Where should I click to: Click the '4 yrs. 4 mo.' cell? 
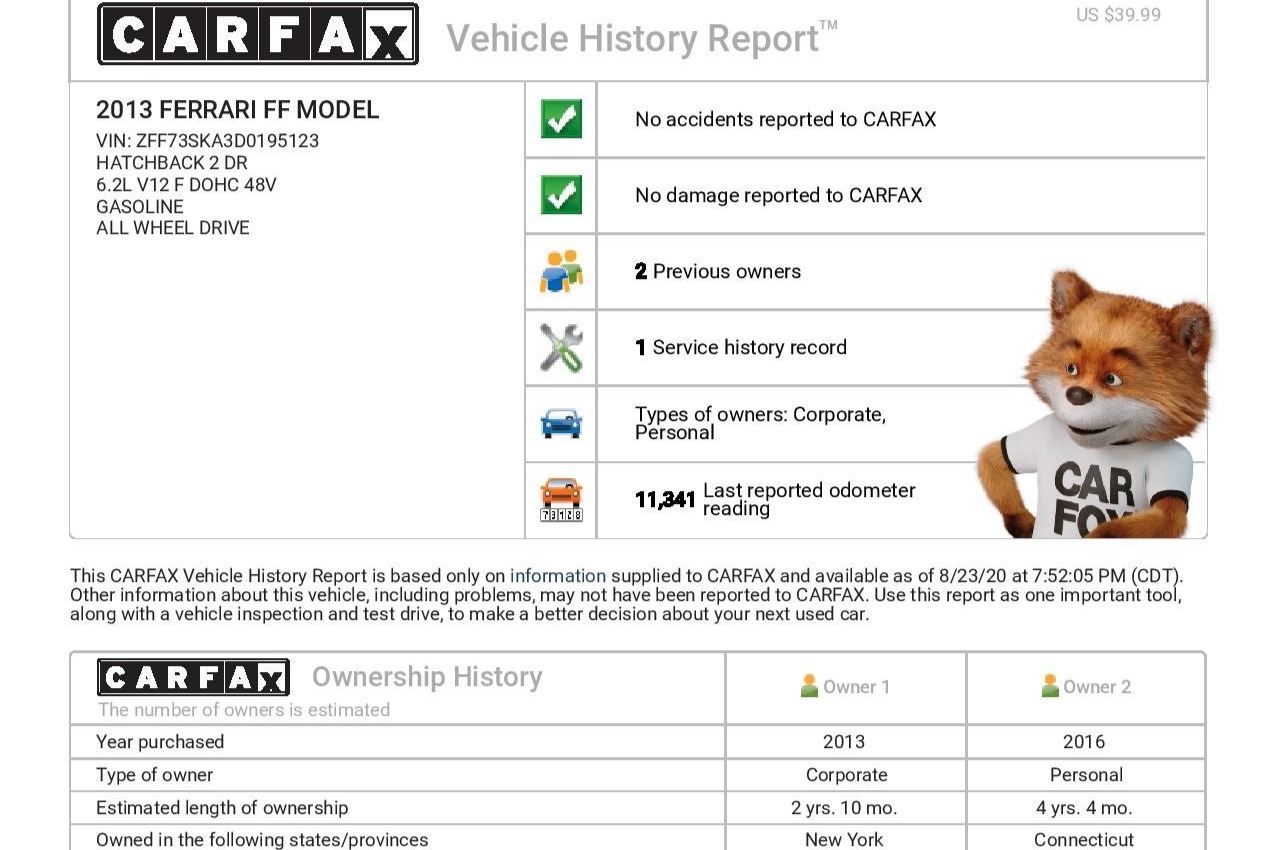[1084, 808]
